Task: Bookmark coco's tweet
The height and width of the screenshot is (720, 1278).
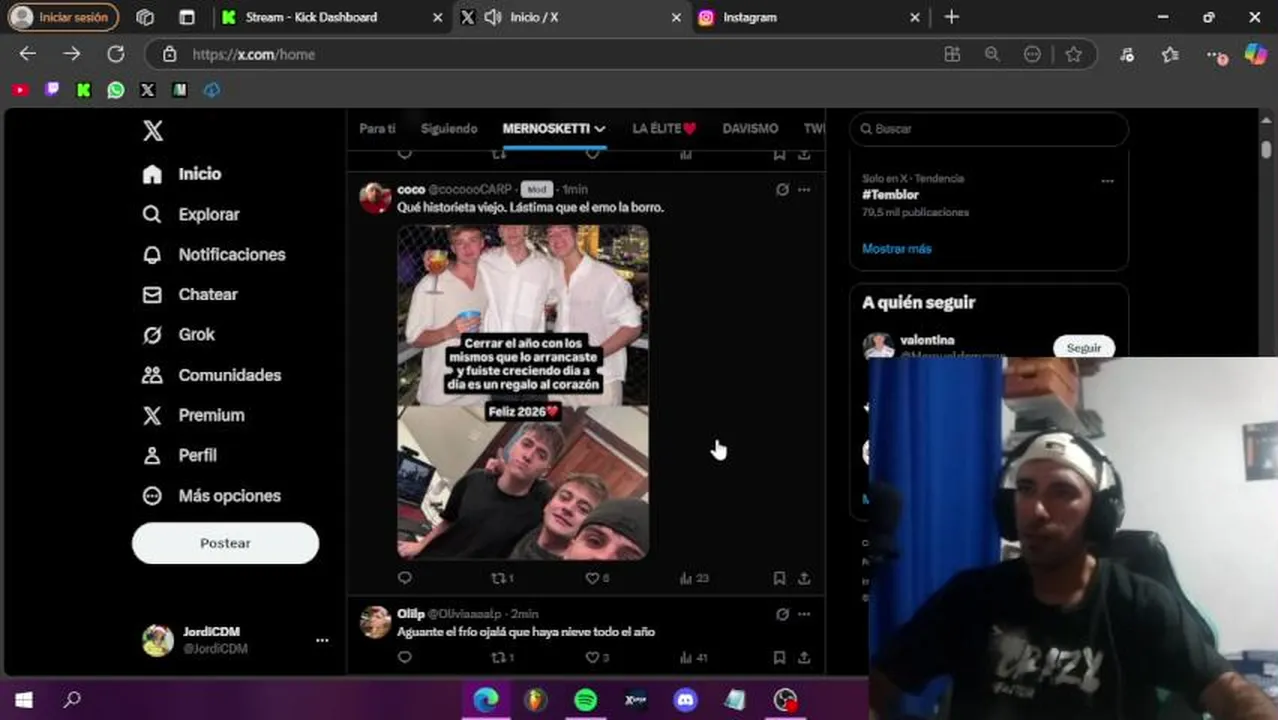Action: tap(779, 578)
